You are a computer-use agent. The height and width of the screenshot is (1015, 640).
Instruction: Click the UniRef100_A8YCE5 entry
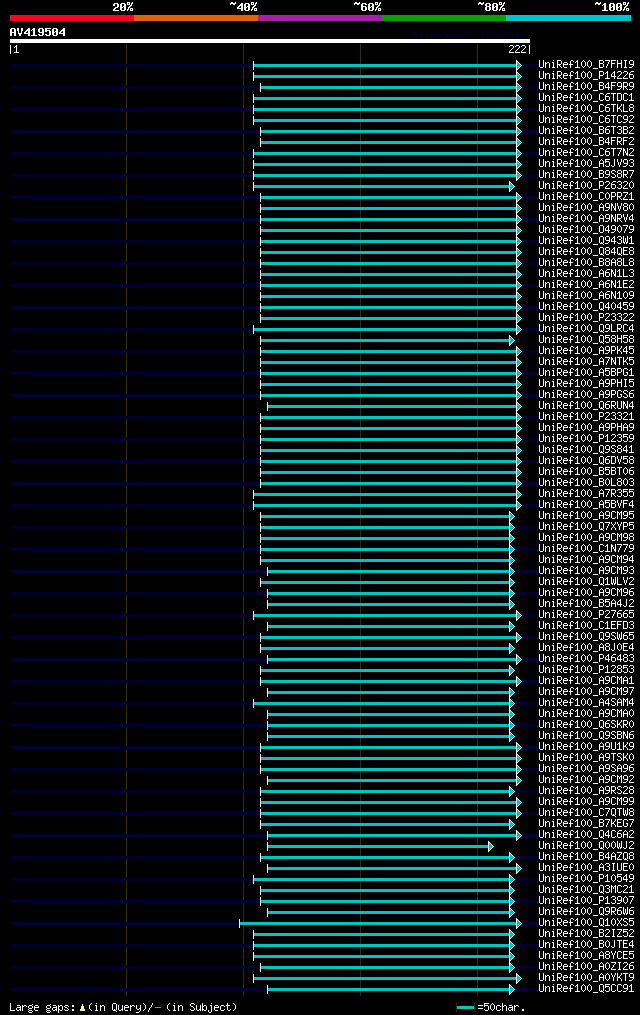(586, 956)
